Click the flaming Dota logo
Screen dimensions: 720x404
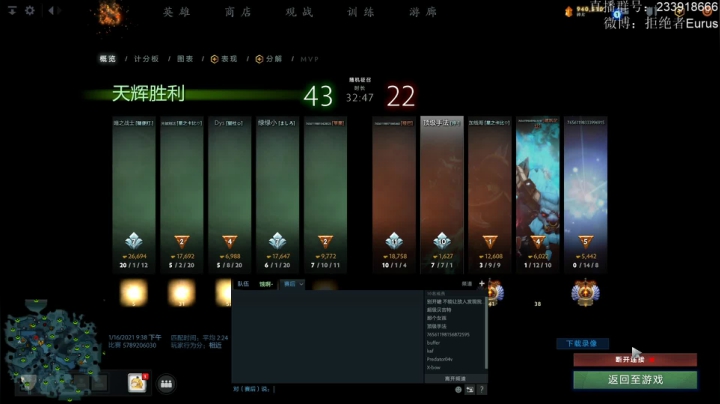(x=110, y=14)
